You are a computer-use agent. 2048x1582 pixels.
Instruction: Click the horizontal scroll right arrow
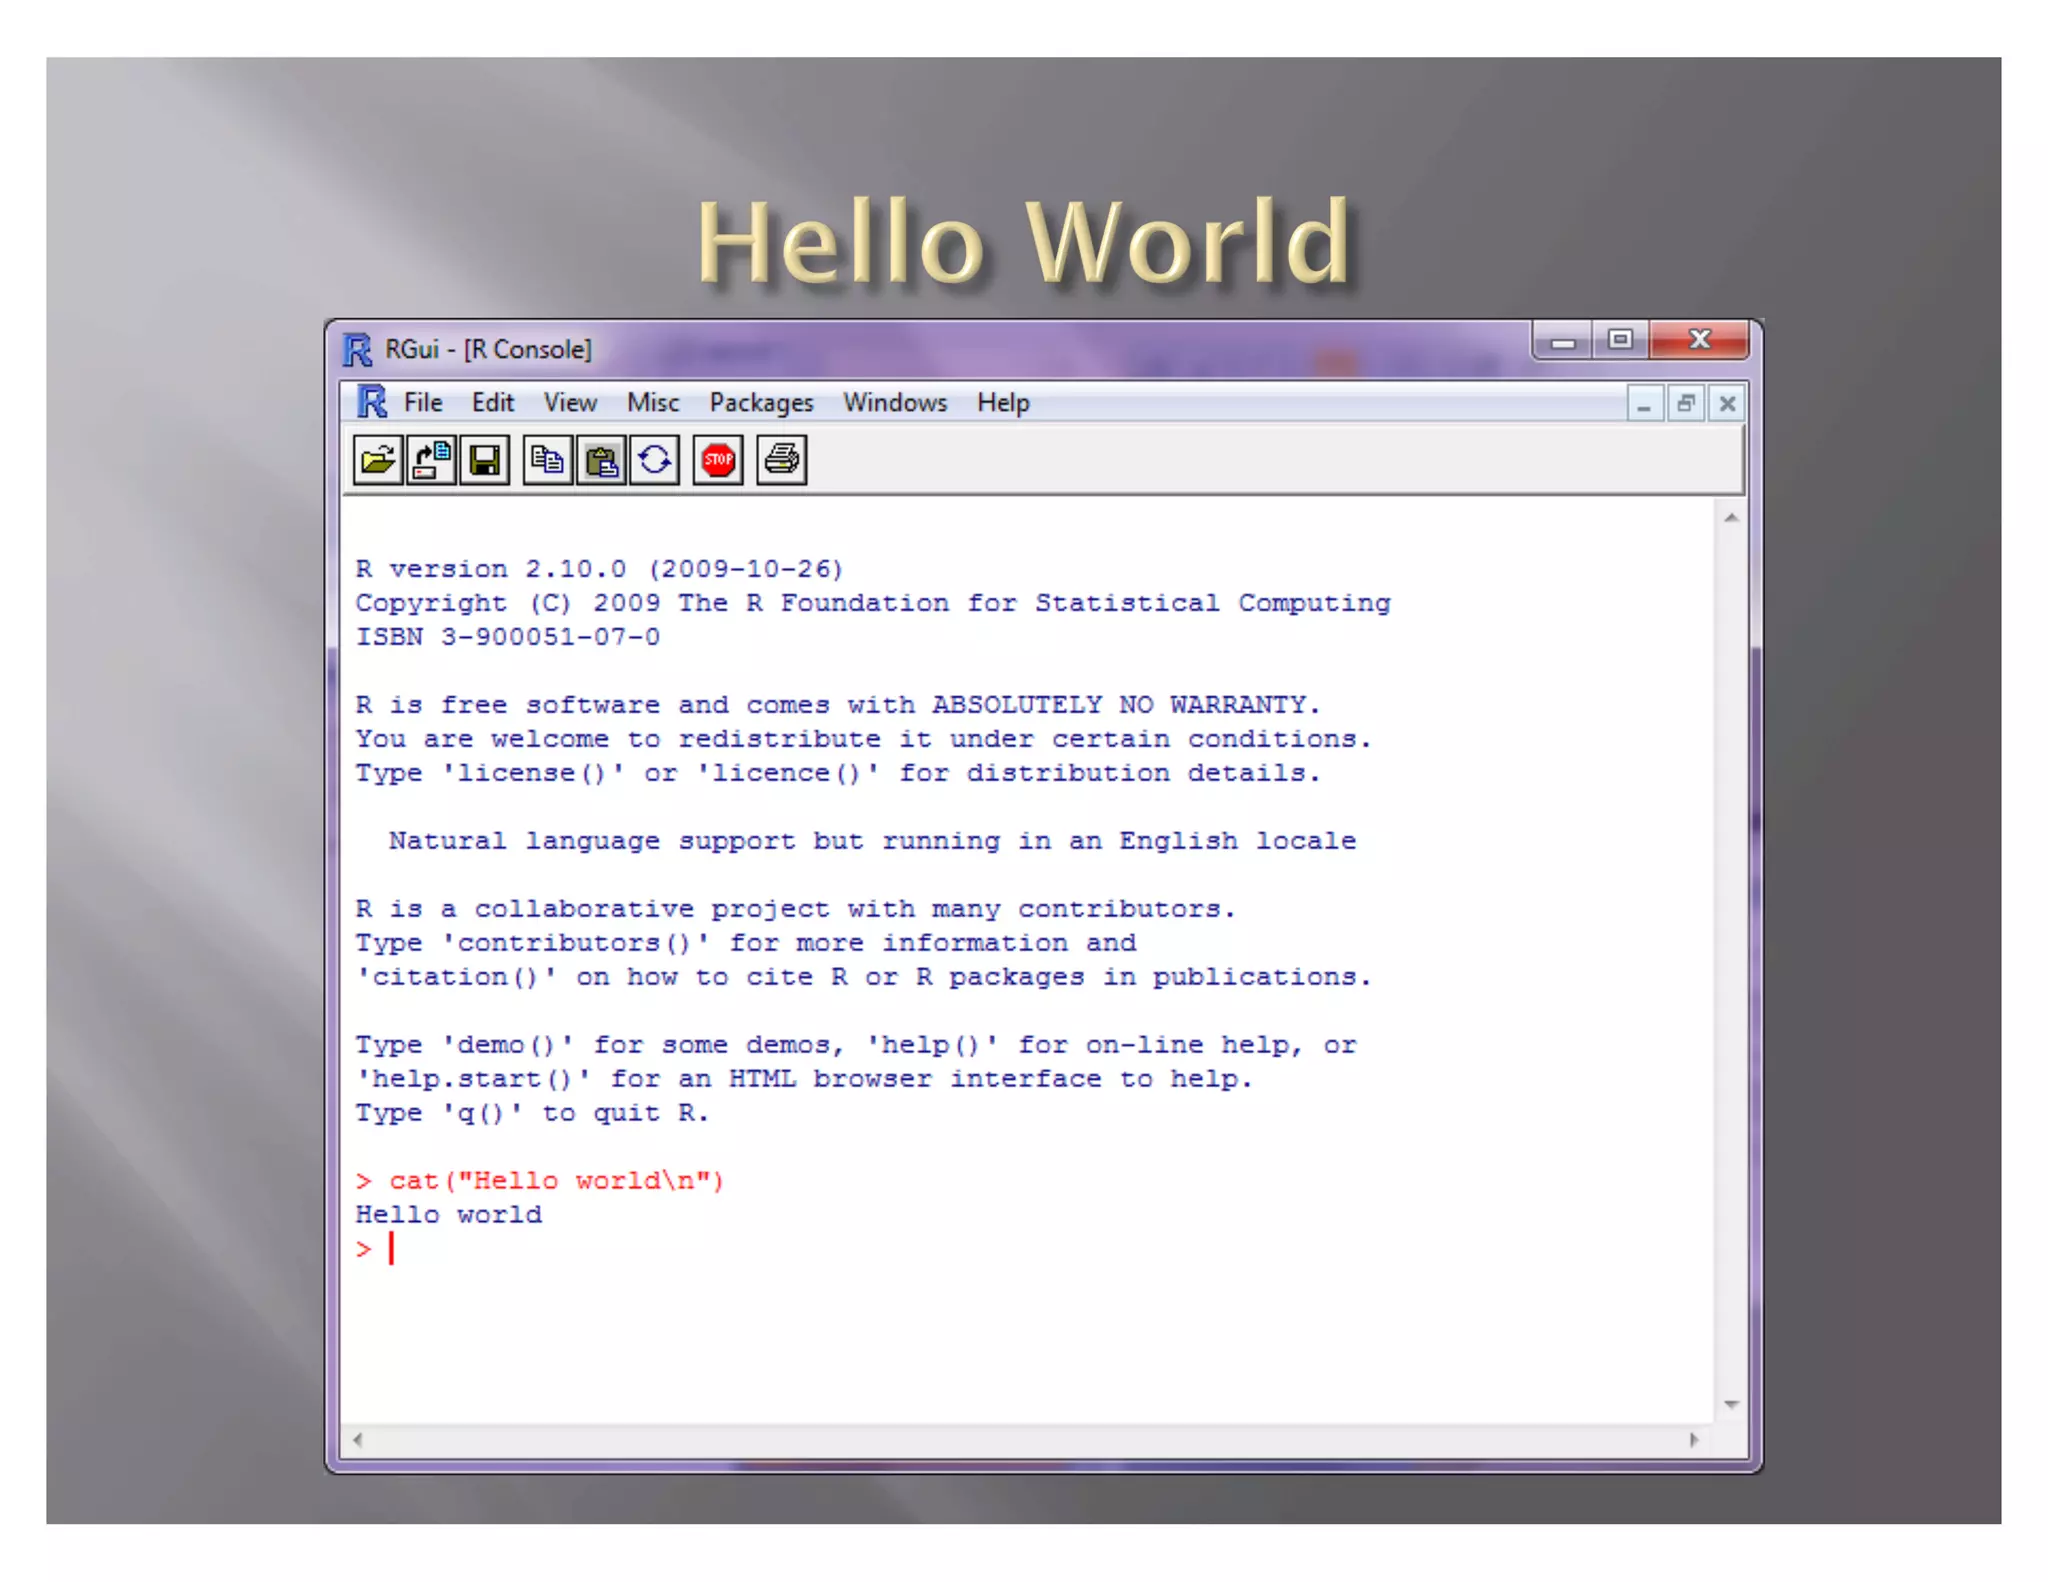pyautogui.click(x=1693, y=1440)
